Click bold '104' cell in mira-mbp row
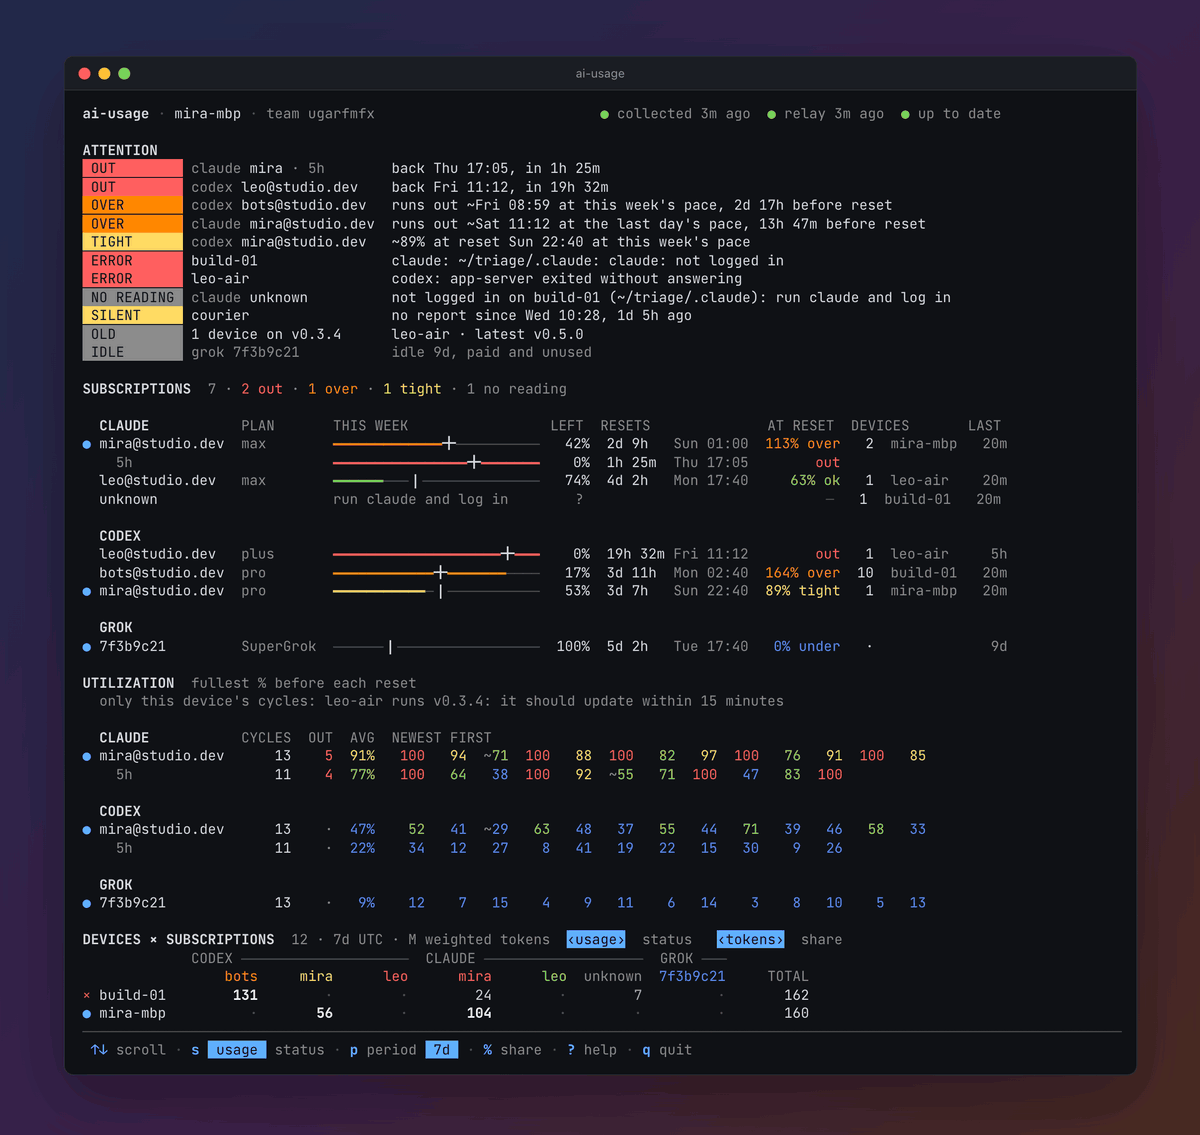 tap(479, 1014)
